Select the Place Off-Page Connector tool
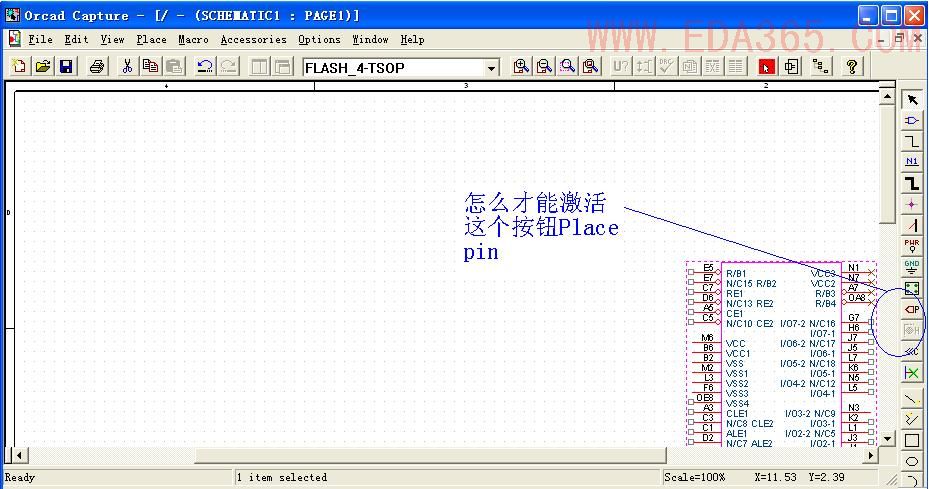The height and width of the screenshot is (489, 929). 912,351
